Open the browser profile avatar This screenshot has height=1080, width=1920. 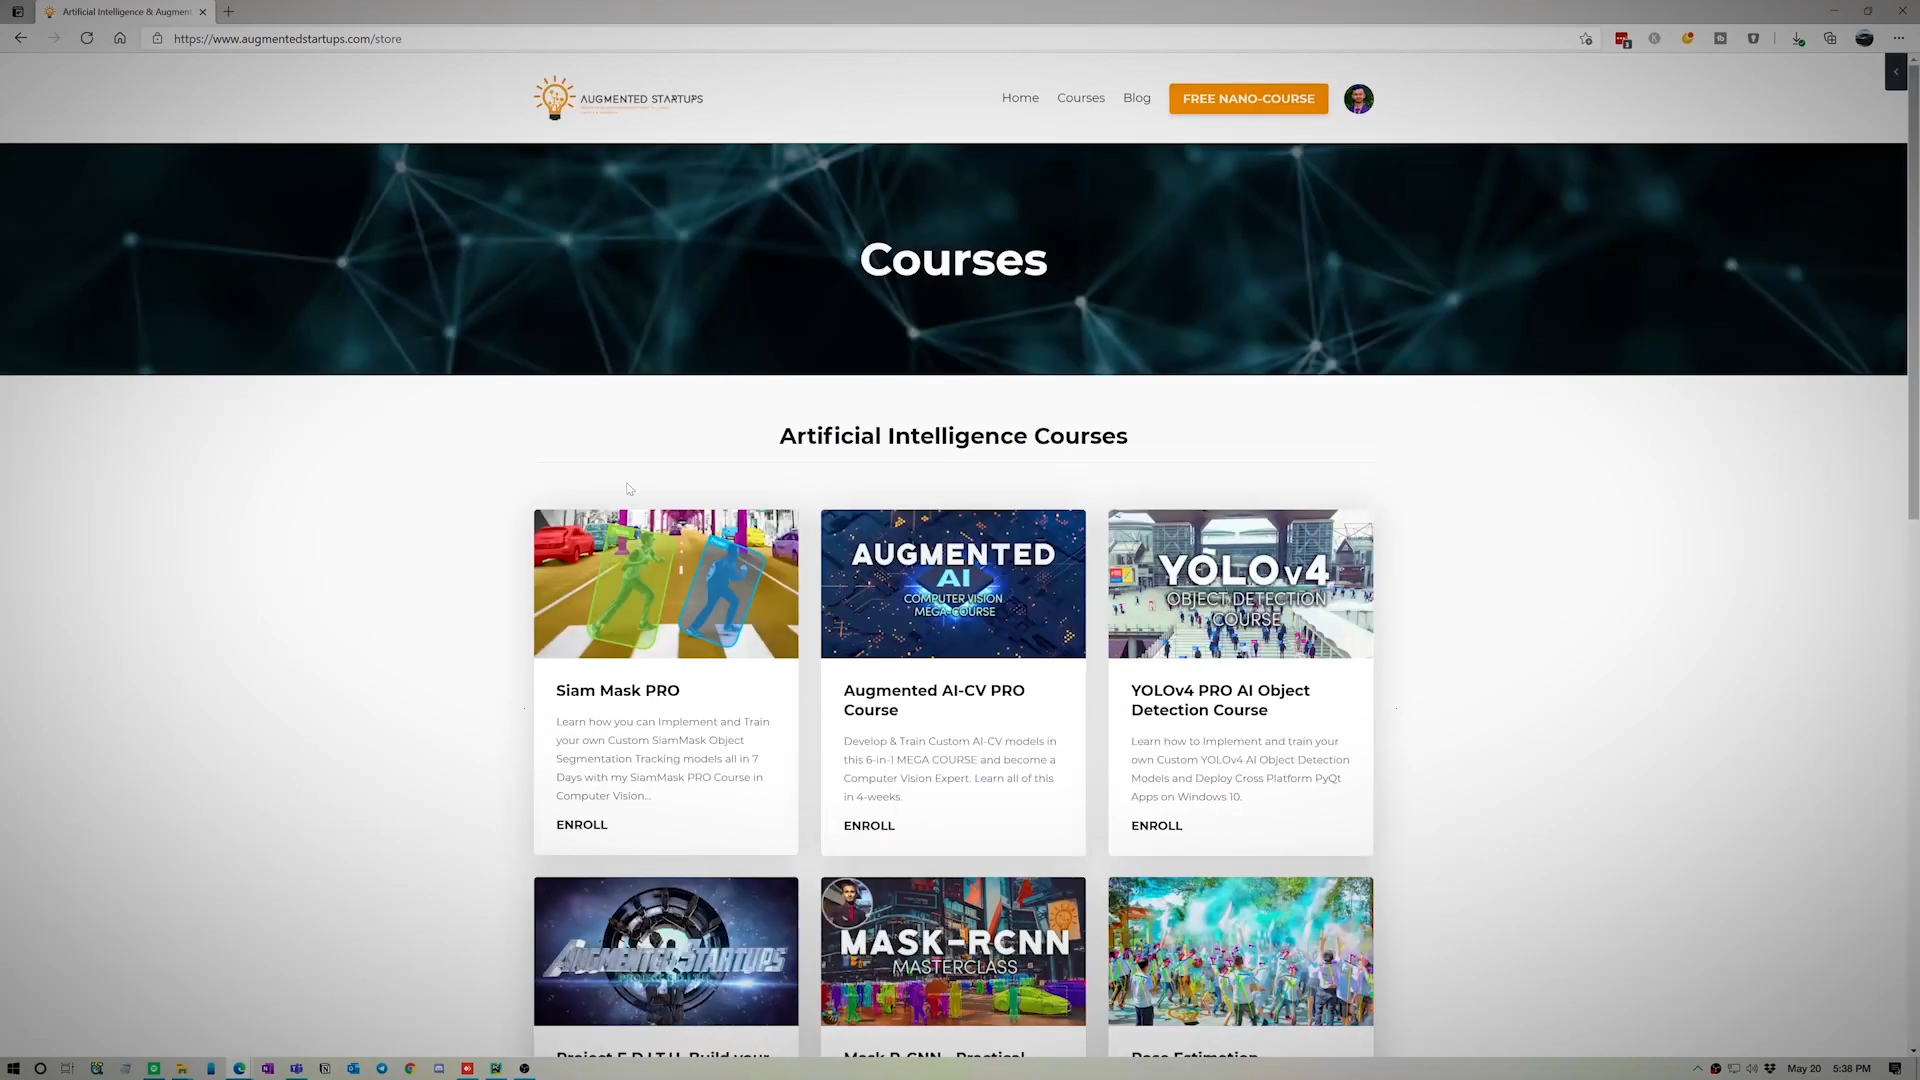click(x=1864, y=39)
